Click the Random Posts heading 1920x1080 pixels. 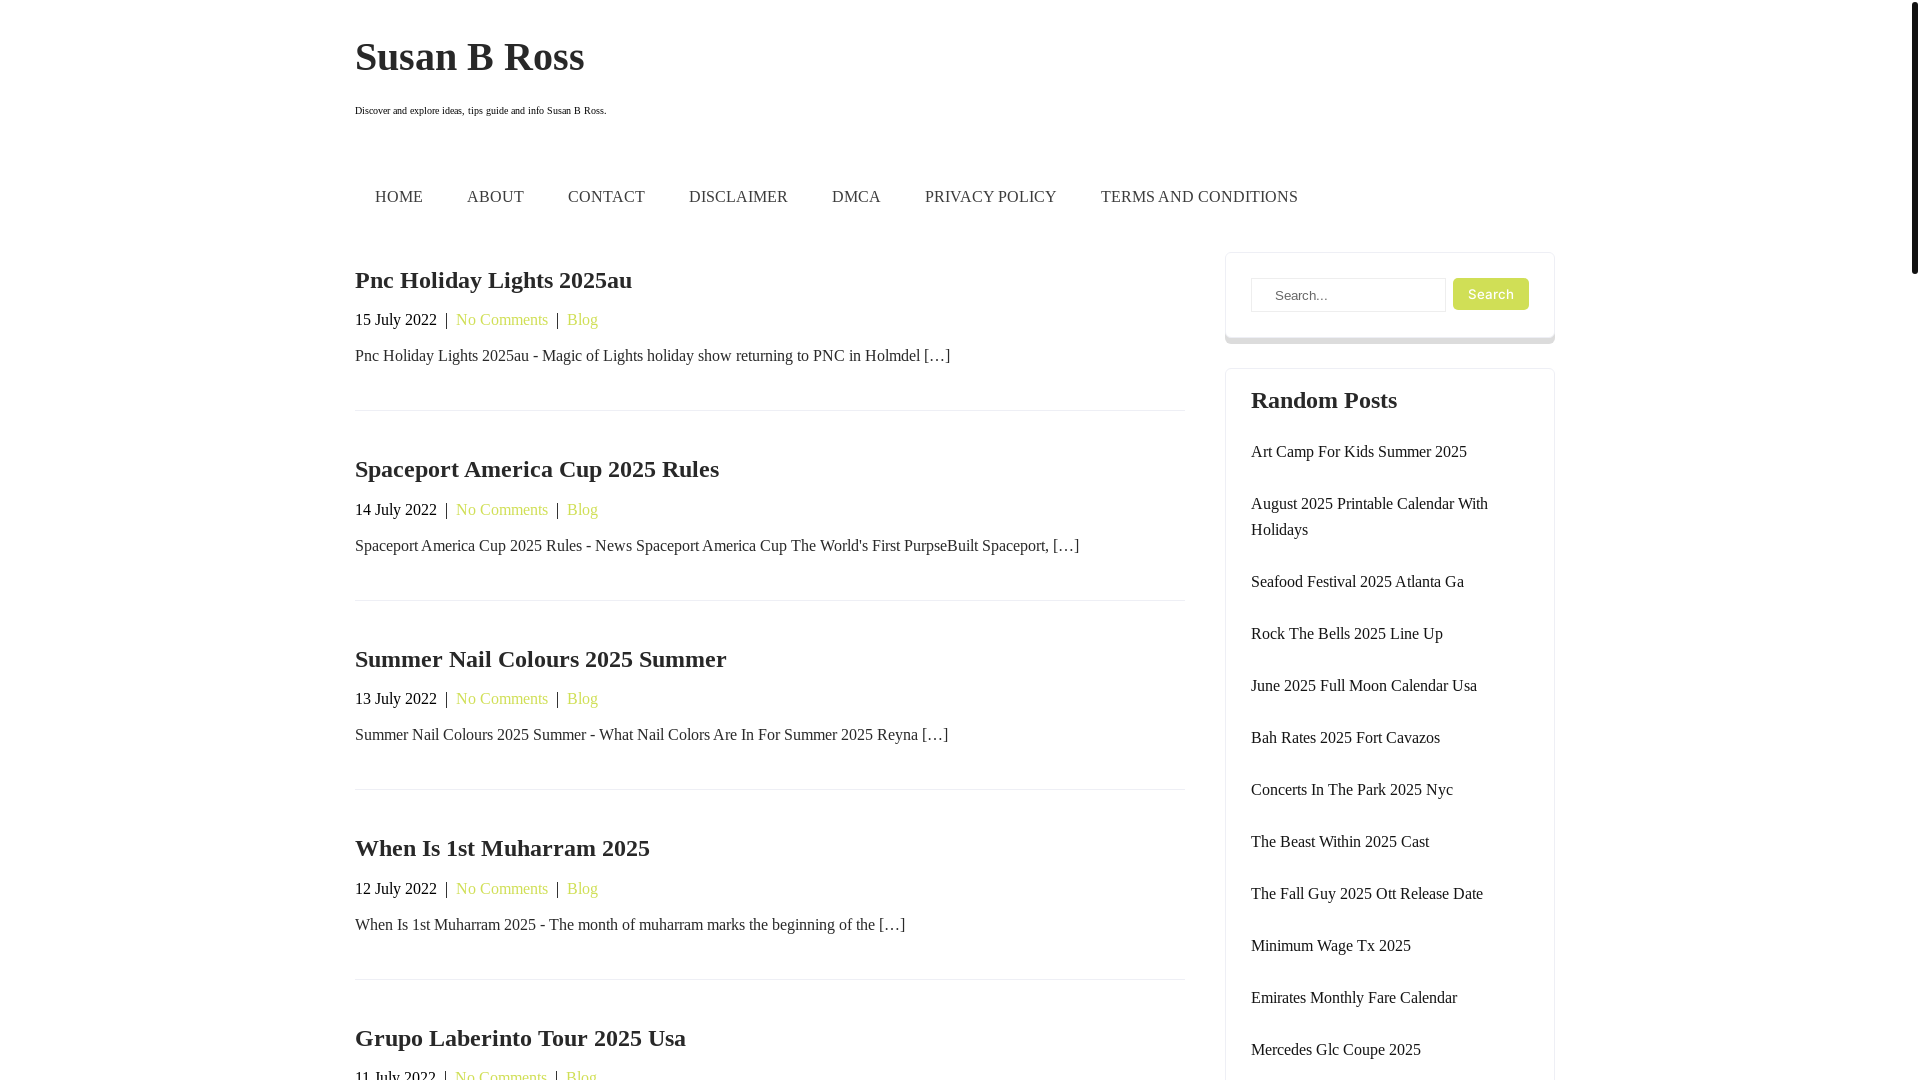click(1323, 400)
